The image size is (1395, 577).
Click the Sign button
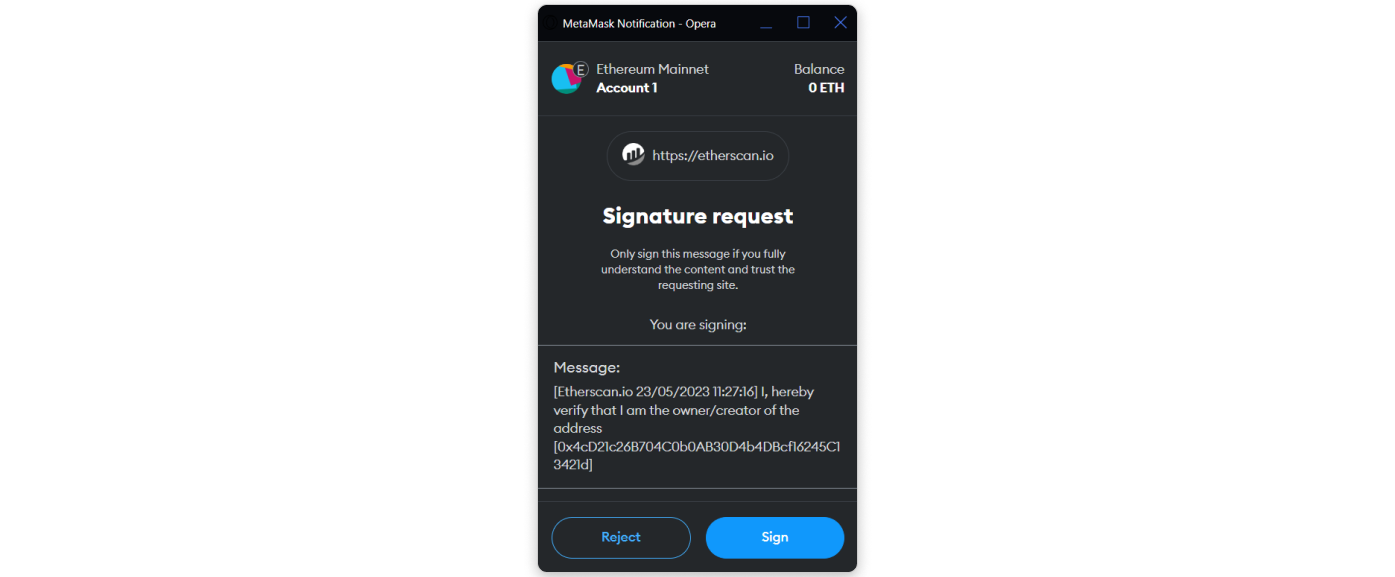[x=775, y=538]
